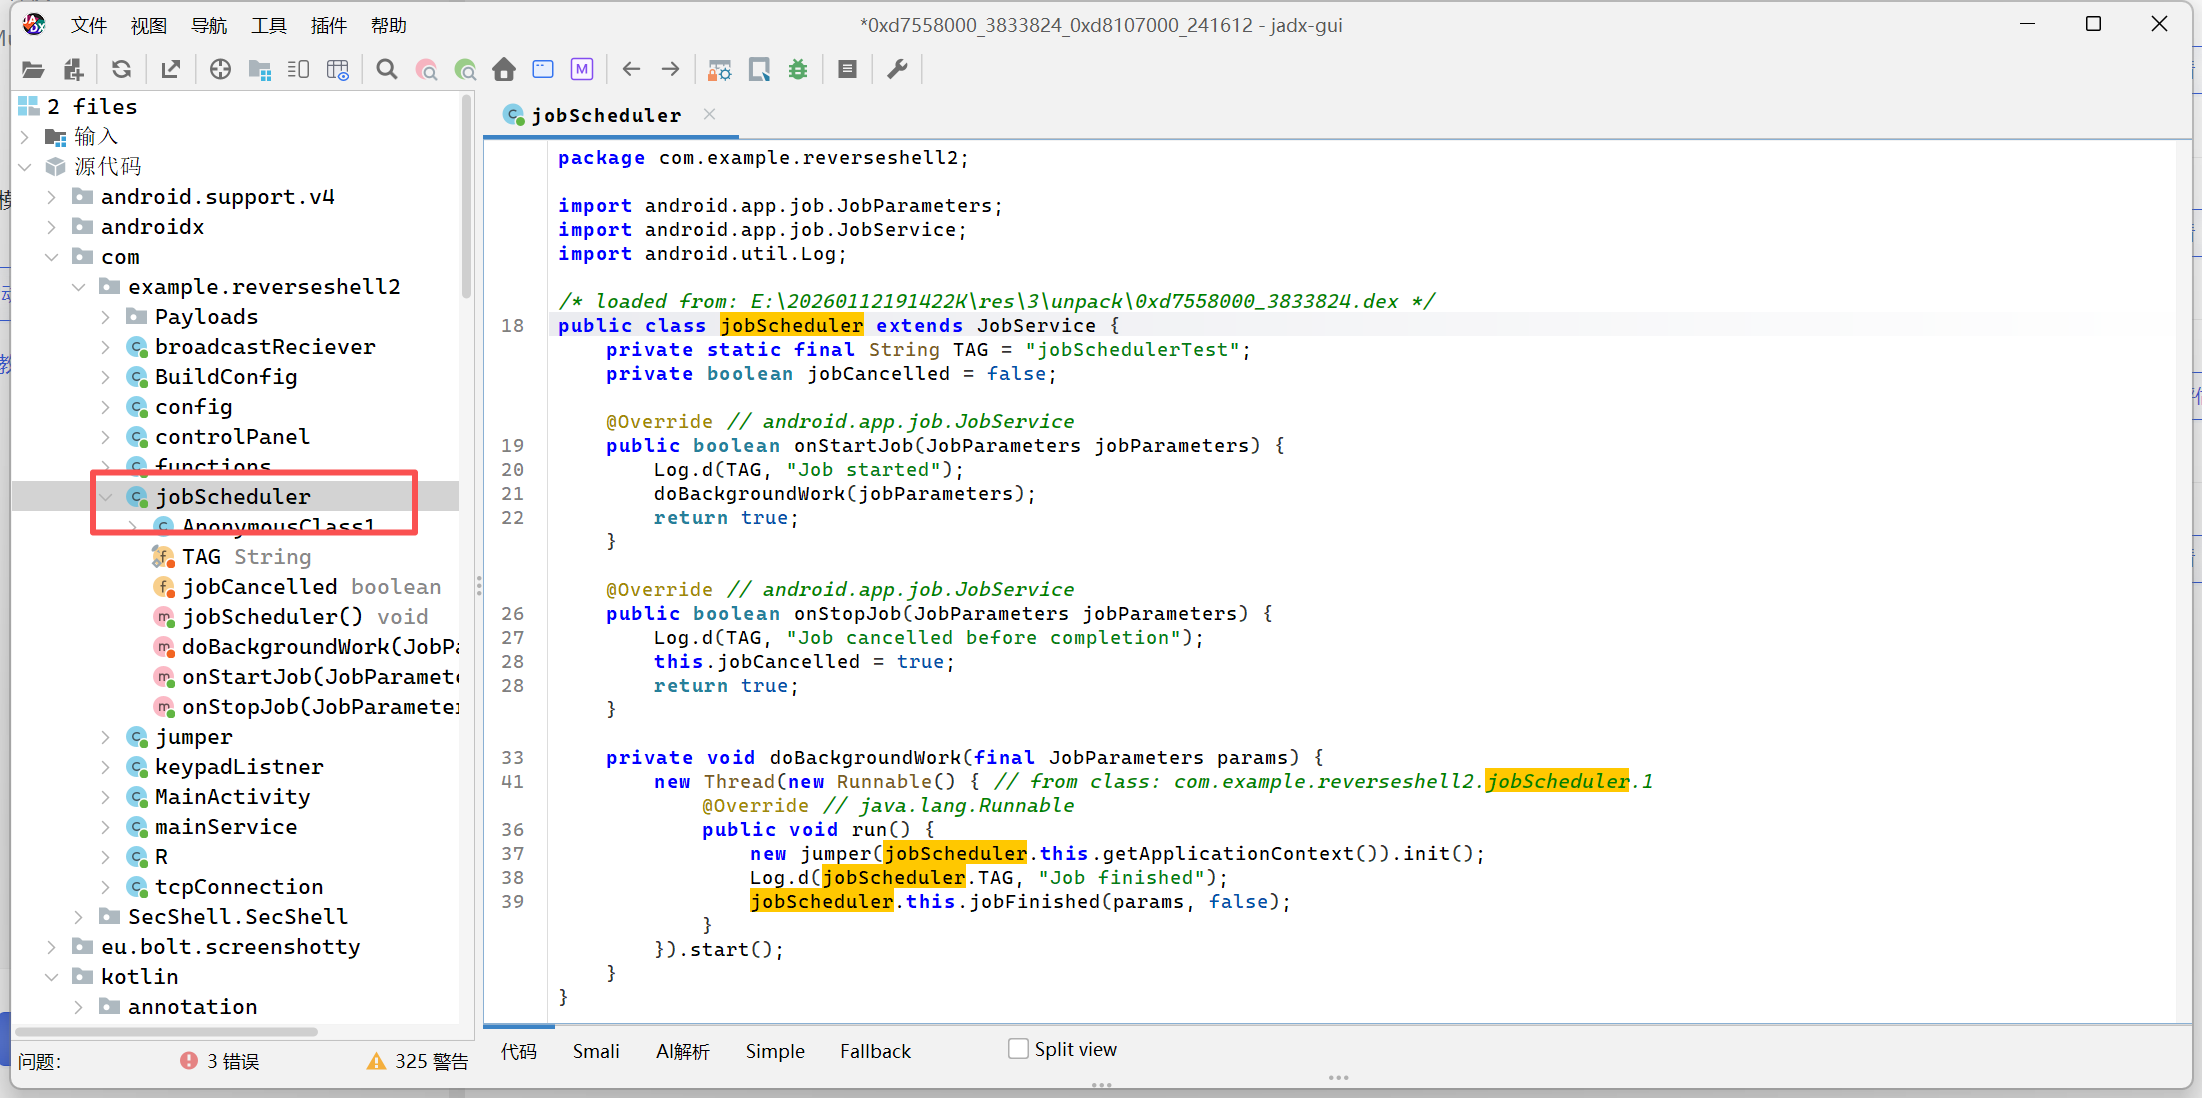Switch to the Smali tab
The height and width of the screenshot is (1098, 2202).
[596, 1051]
